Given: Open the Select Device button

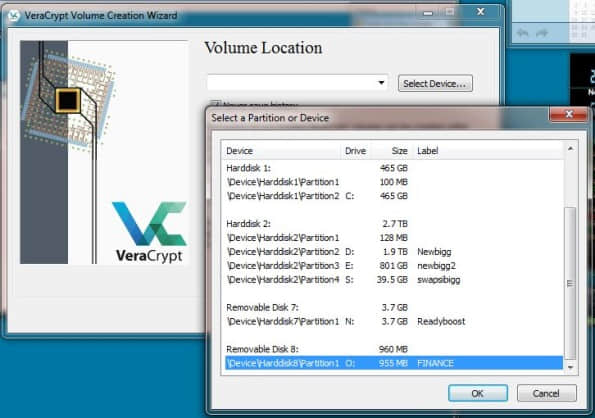Looking at the screenshot, I should (x=435, y=83).
